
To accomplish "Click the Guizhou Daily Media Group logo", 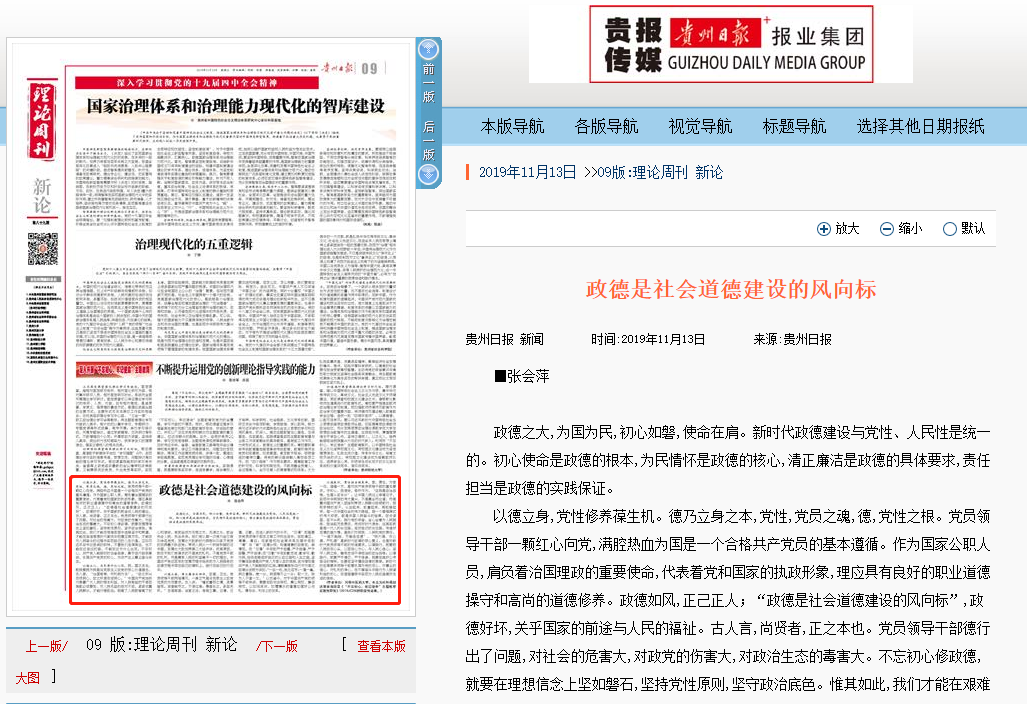I will (730, 45).
